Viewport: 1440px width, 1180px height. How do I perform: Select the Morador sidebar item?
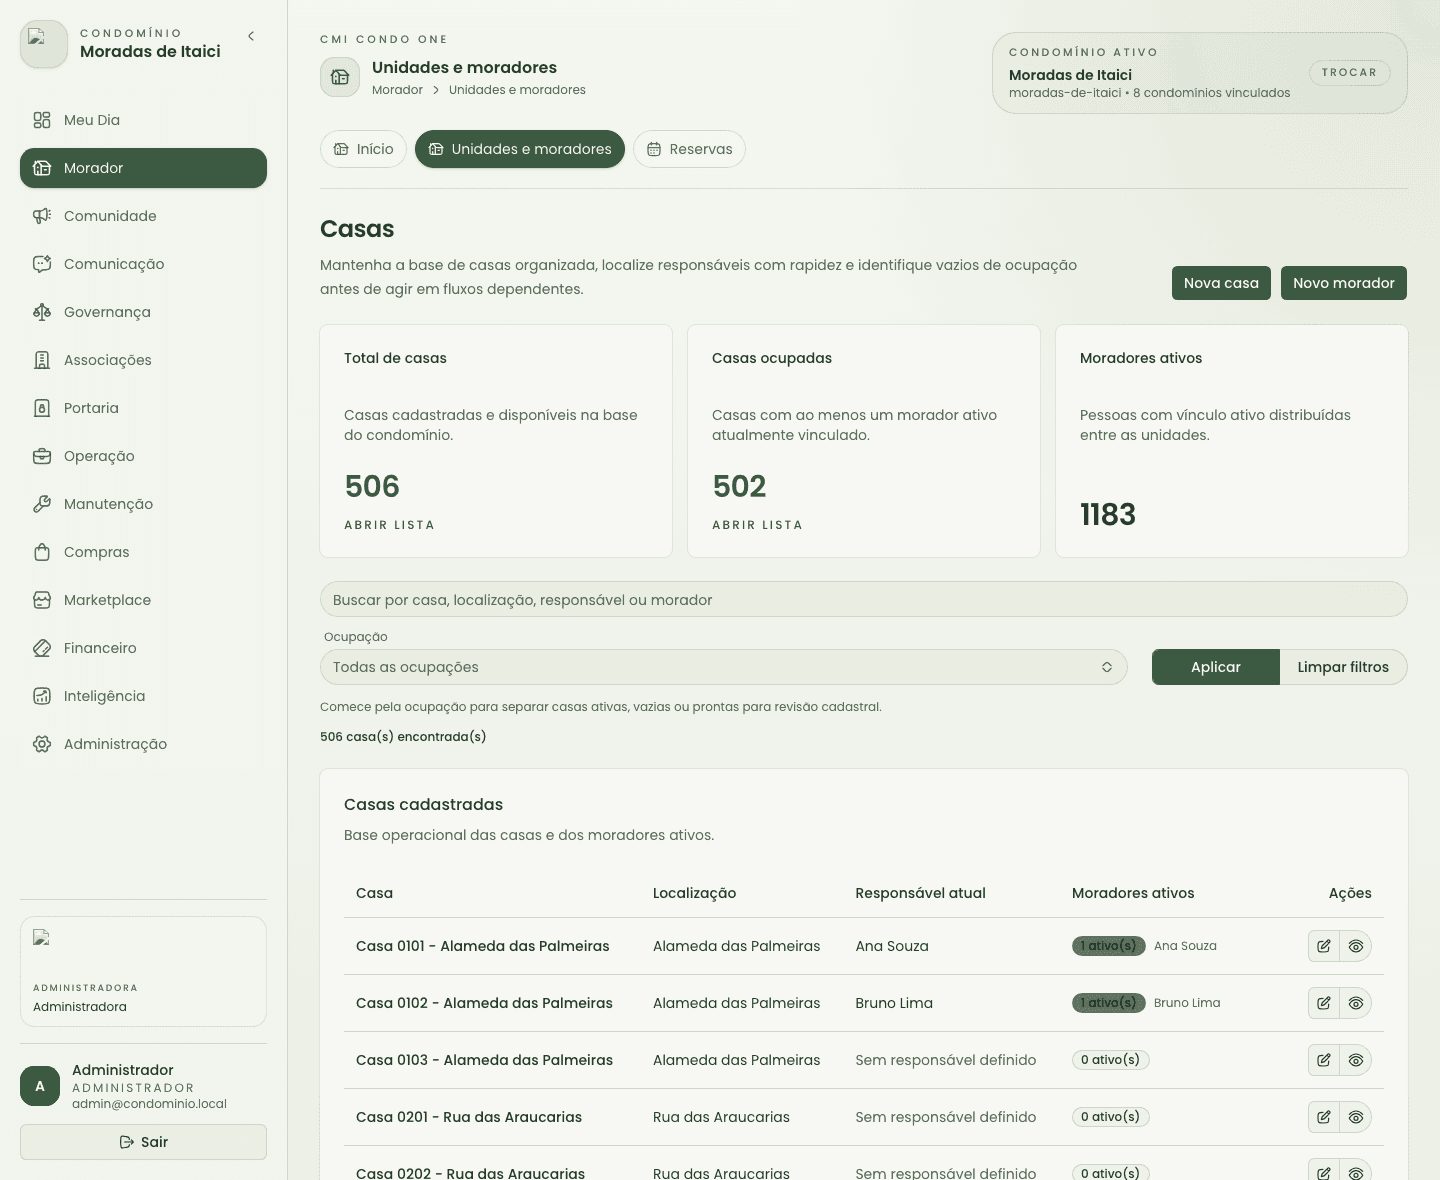pyautogui.click(x=143, y=168)
